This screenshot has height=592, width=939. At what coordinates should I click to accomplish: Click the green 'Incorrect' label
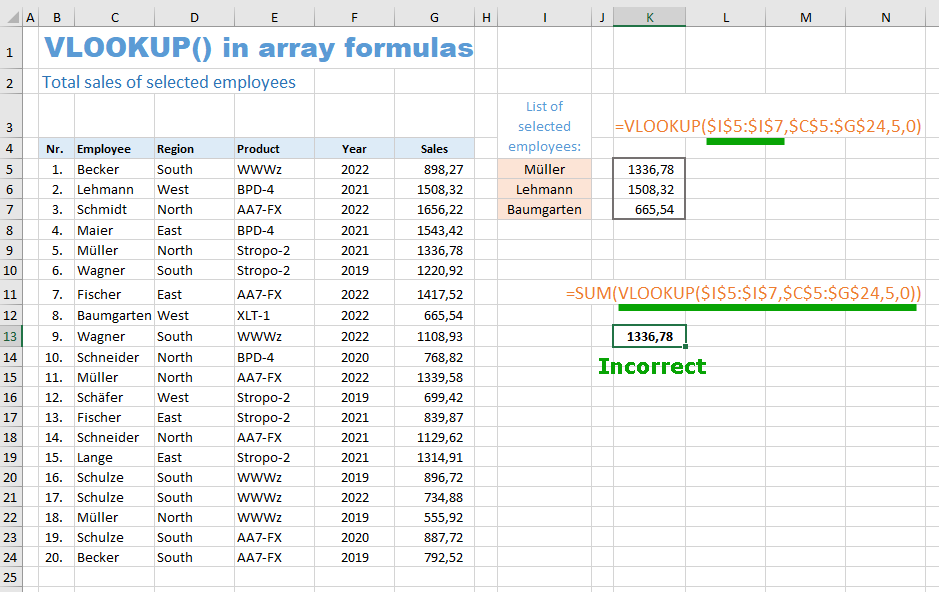(x=652, y=366)
